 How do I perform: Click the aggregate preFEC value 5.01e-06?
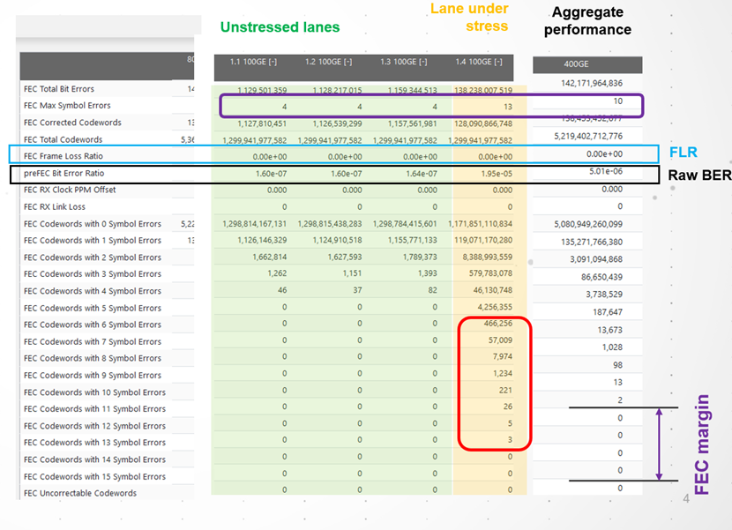point(606,171)
